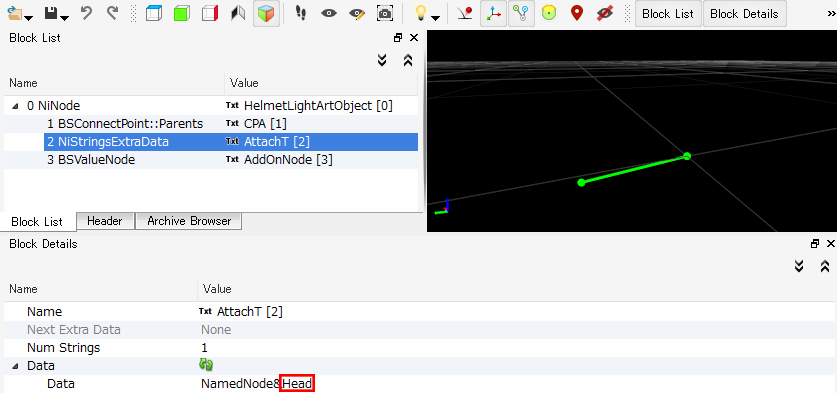Toggle the draw nodes icon
The width and height of the screenshot is (837, 393).
click(521, 14)
